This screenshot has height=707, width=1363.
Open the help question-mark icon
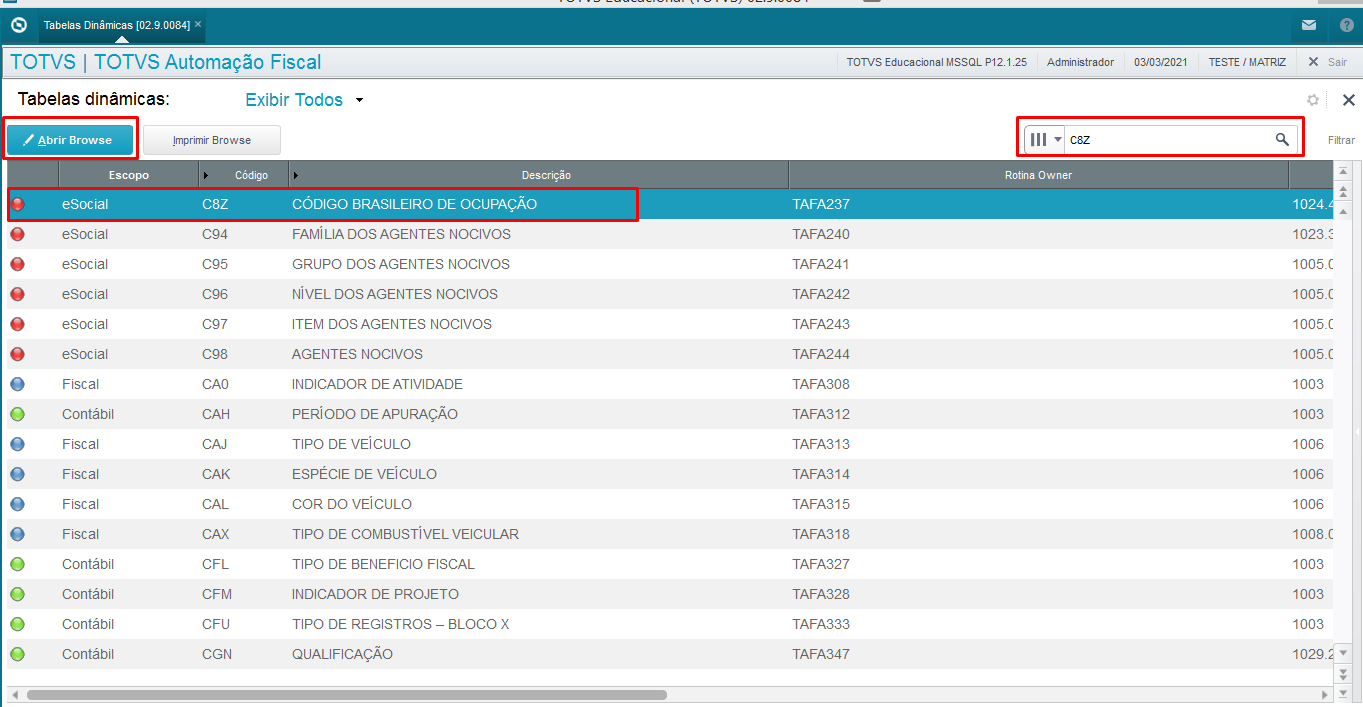1347,25
